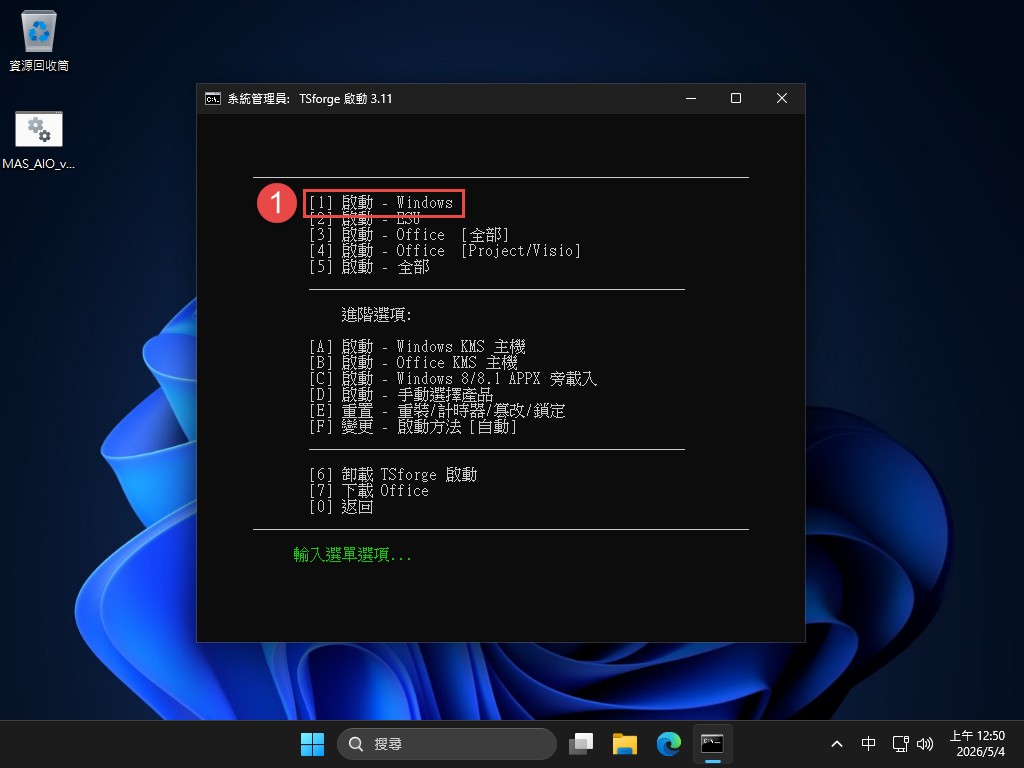
Task: Click the line "[F] 變更 - 啟動方法 [自動]"
Action: [413, 426]
